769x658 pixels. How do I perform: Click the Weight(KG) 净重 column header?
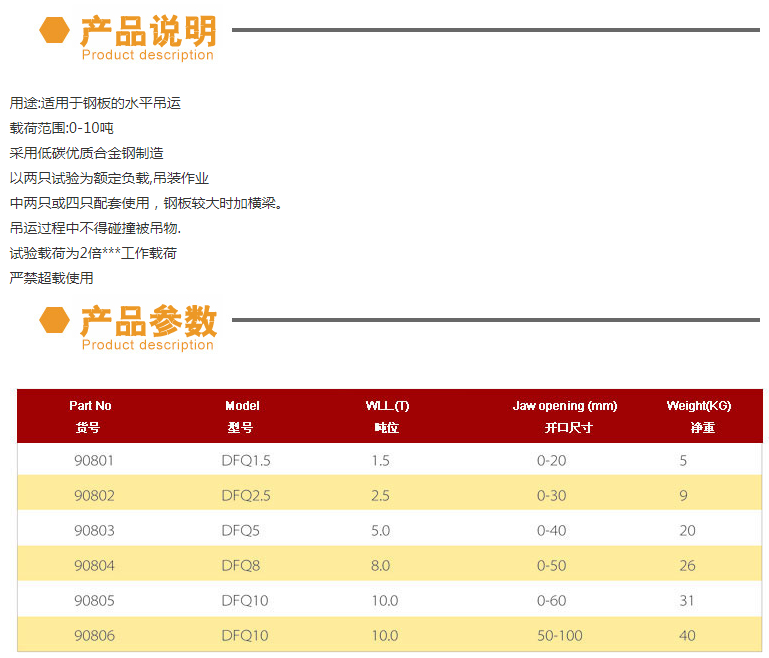click(x=699, y=416)
